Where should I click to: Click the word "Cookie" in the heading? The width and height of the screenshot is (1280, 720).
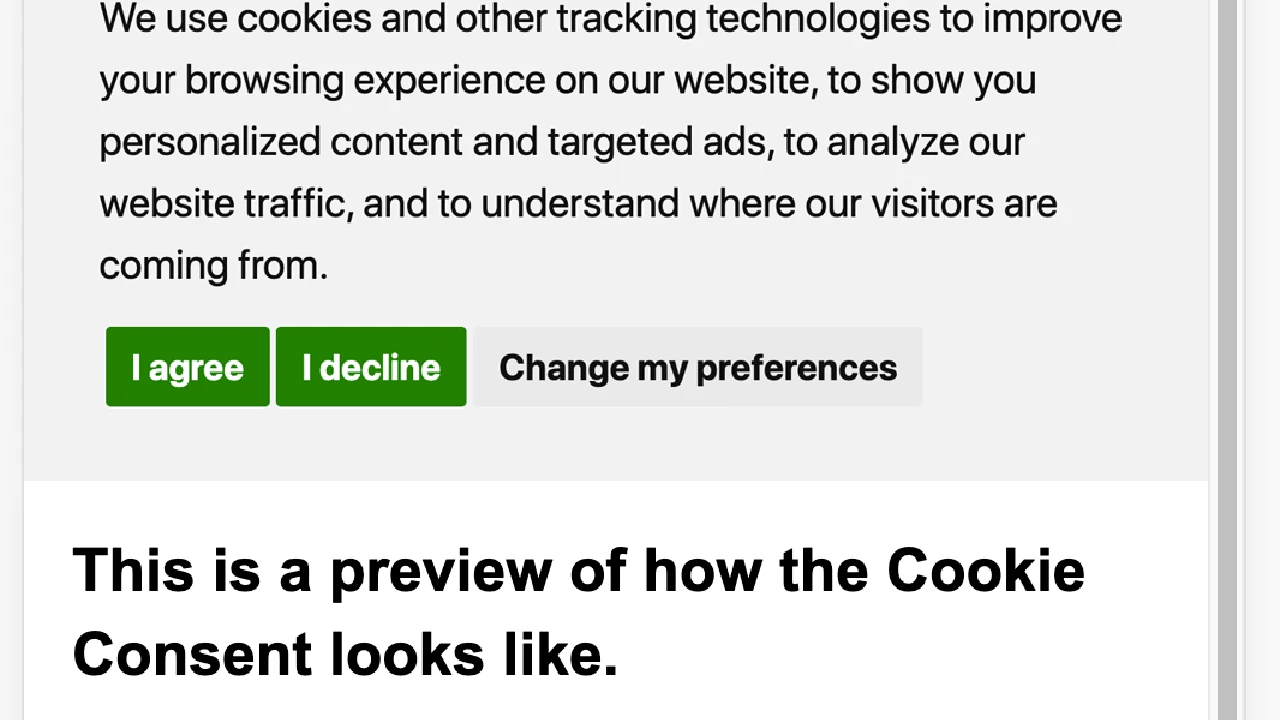tap(985, 571)
